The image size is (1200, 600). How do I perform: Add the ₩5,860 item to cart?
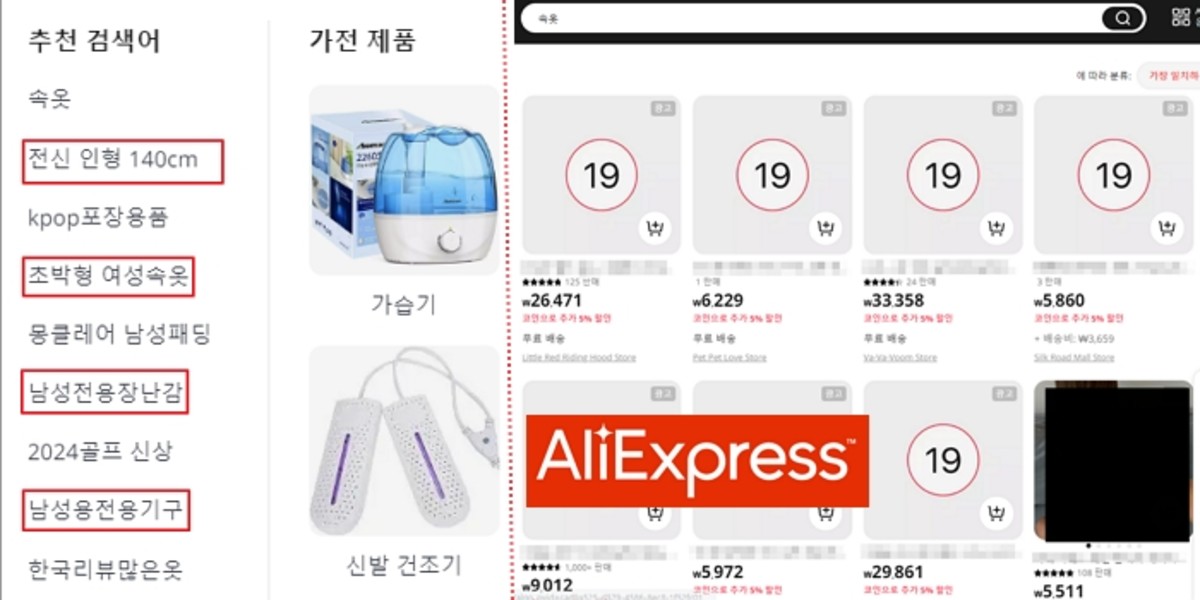[1165, 229]
